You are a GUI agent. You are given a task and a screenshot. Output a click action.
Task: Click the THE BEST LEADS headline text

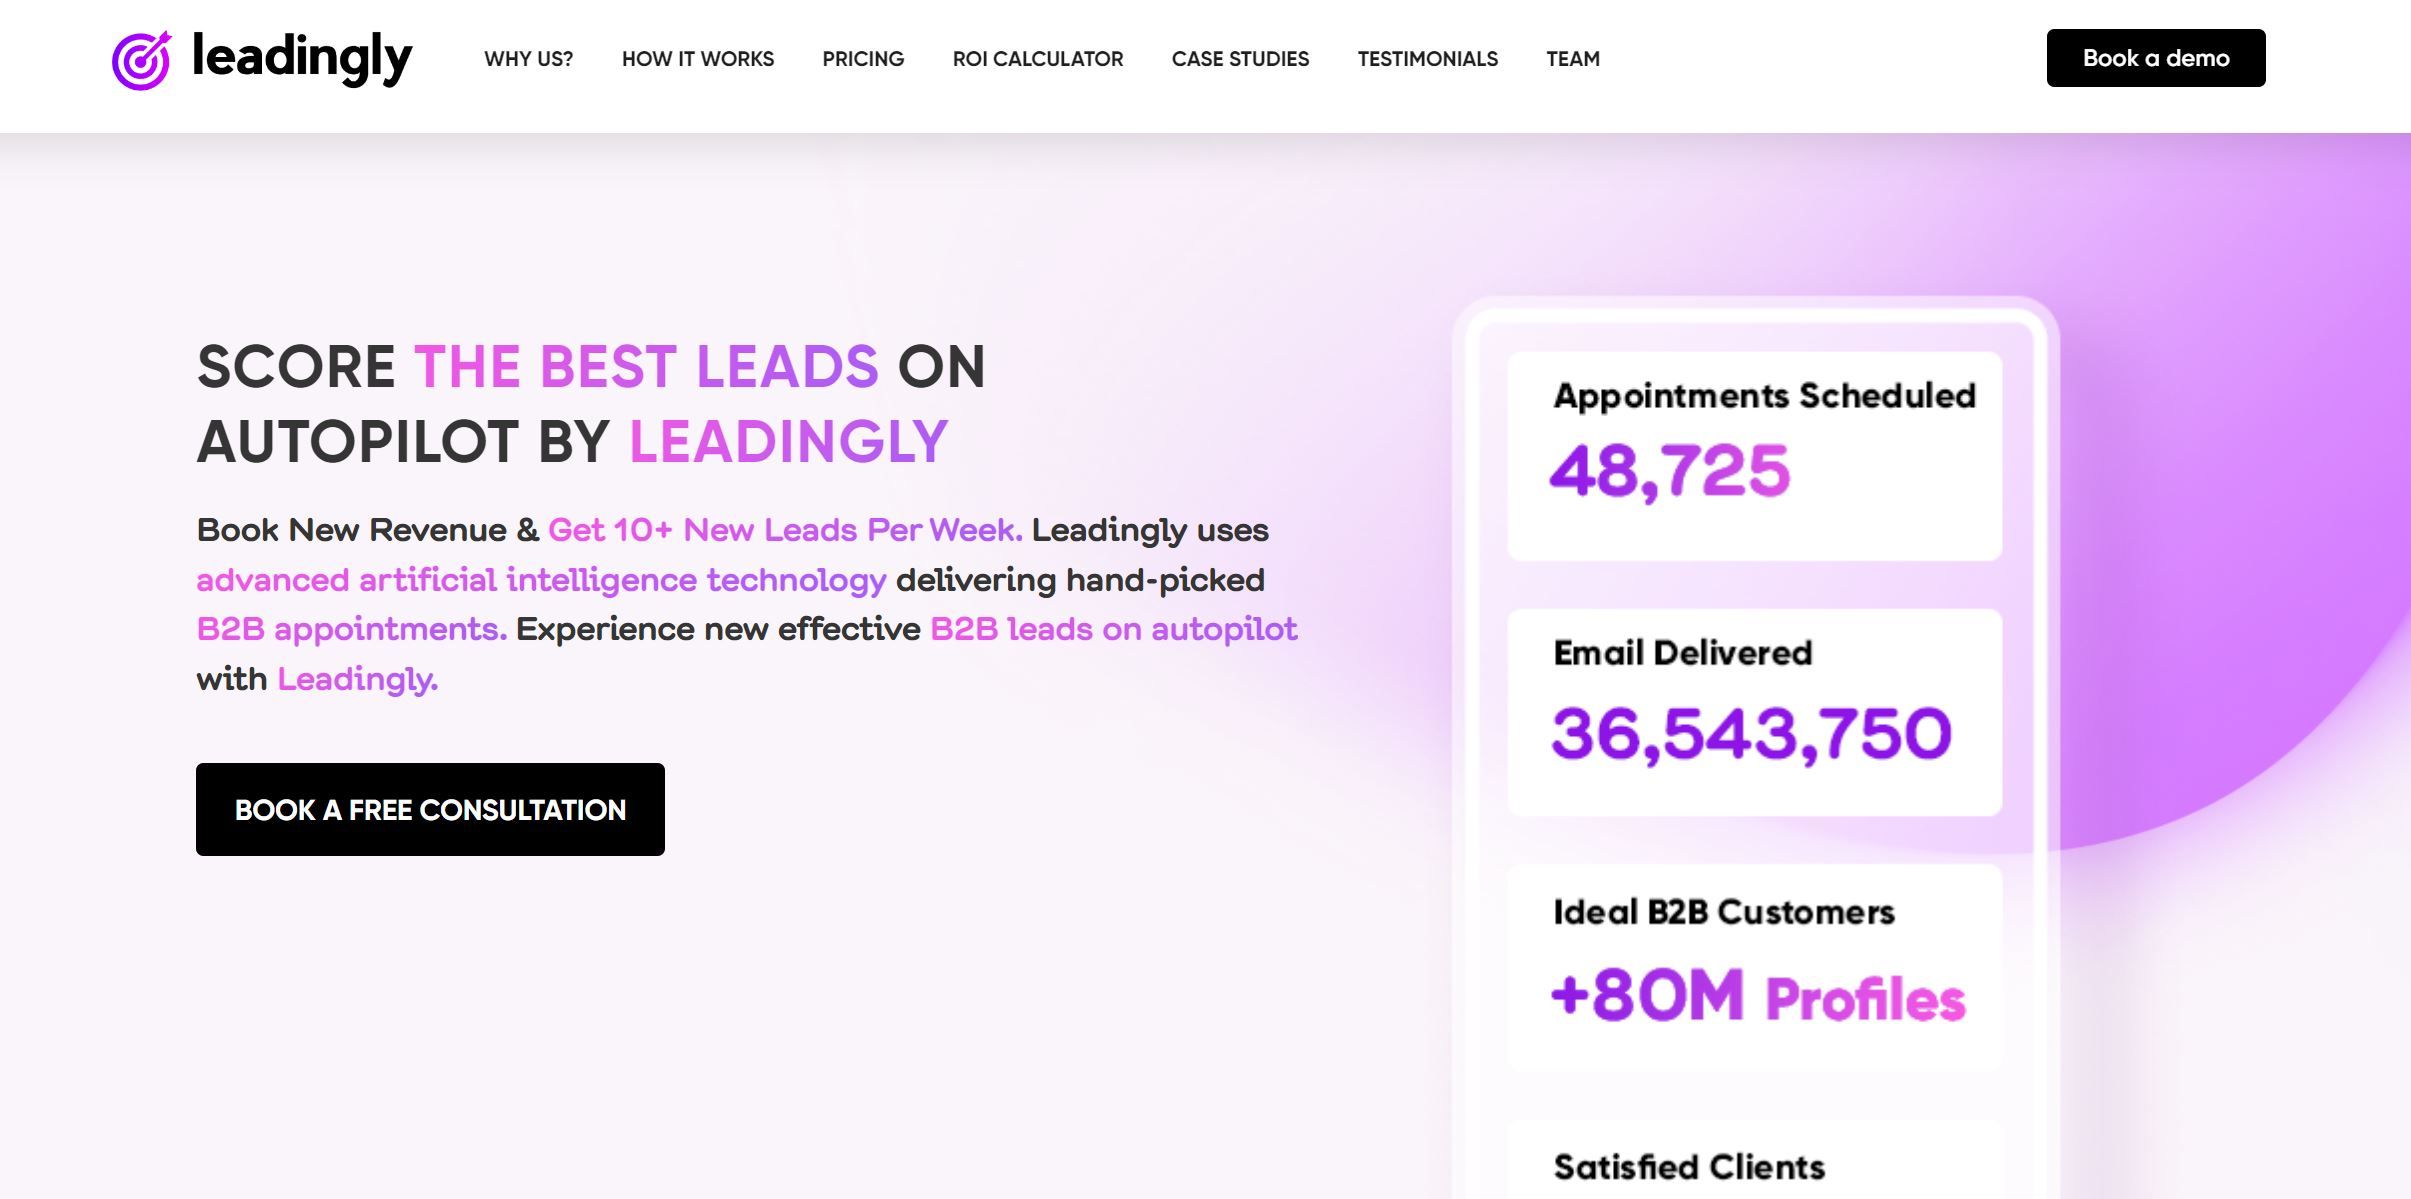pos(646,366)
